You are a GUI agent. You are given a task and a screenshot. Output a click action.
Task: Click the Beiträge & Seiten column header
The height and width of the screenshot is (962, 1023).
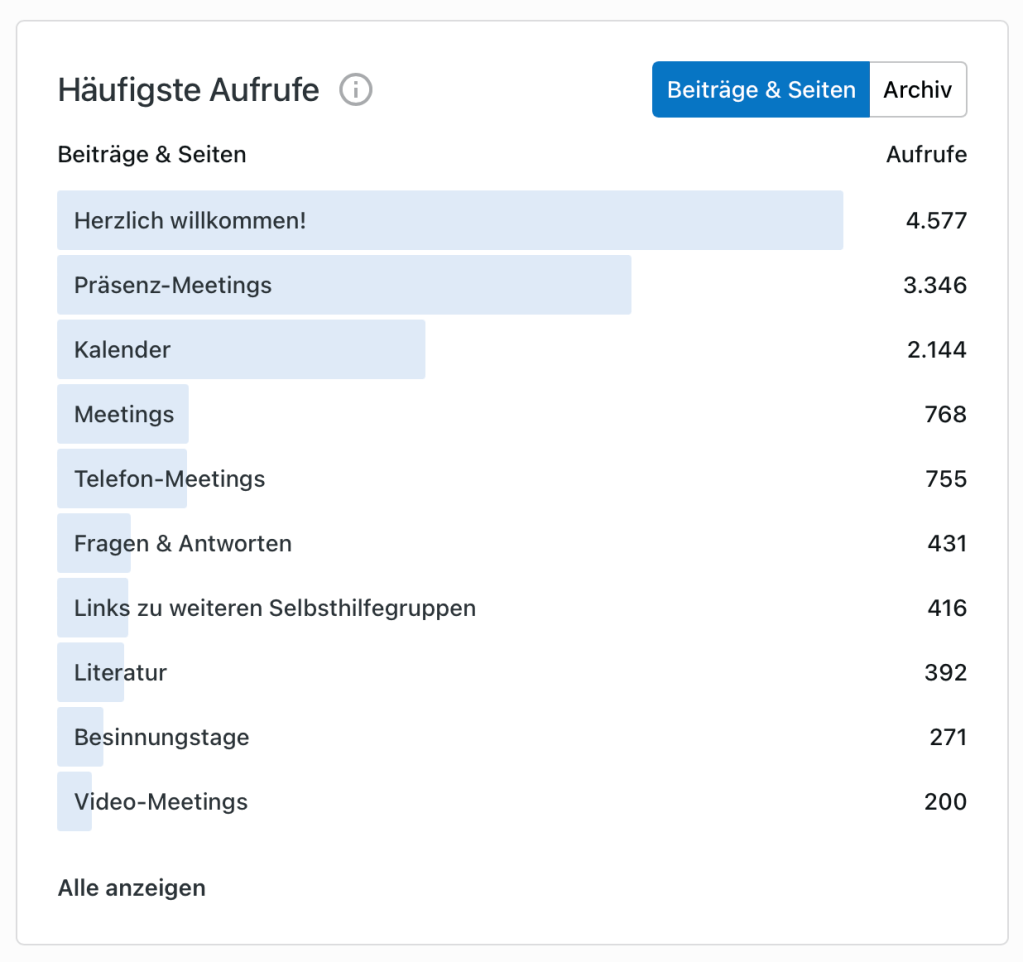[x=152, y=155]
